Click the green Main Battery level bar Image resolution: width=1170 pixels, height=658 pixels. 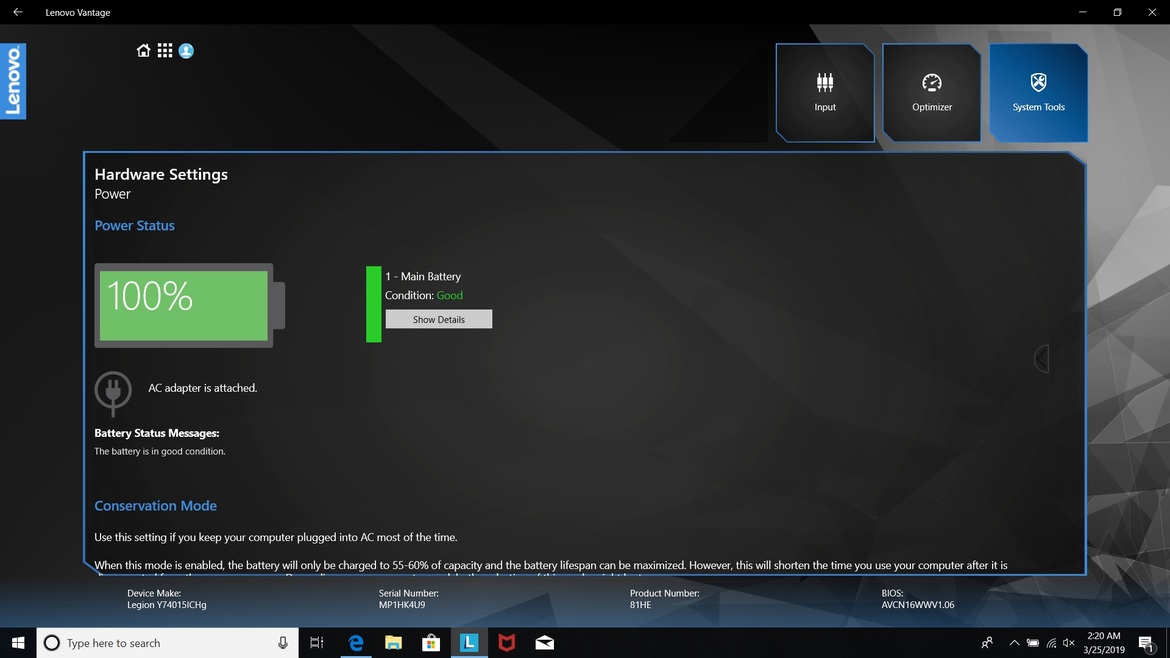[x=374, y=304]
